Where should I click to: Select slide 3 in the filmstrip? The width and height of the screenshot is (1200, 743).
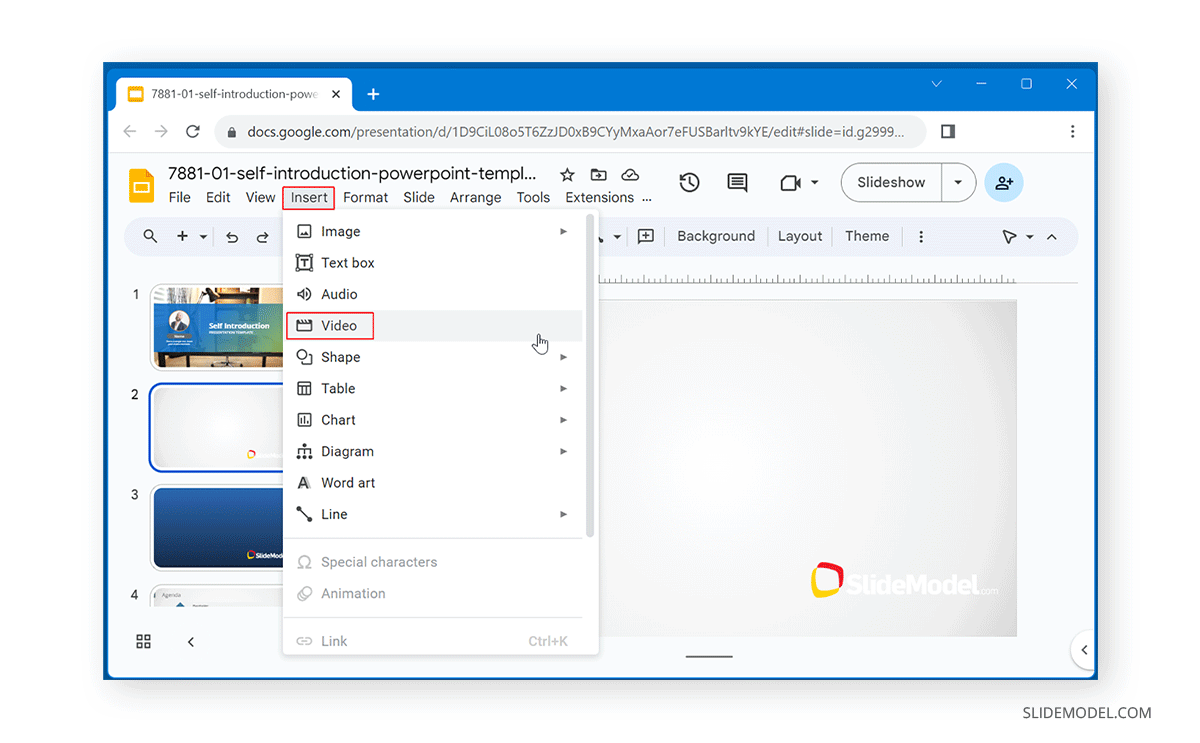click(218, 527)
